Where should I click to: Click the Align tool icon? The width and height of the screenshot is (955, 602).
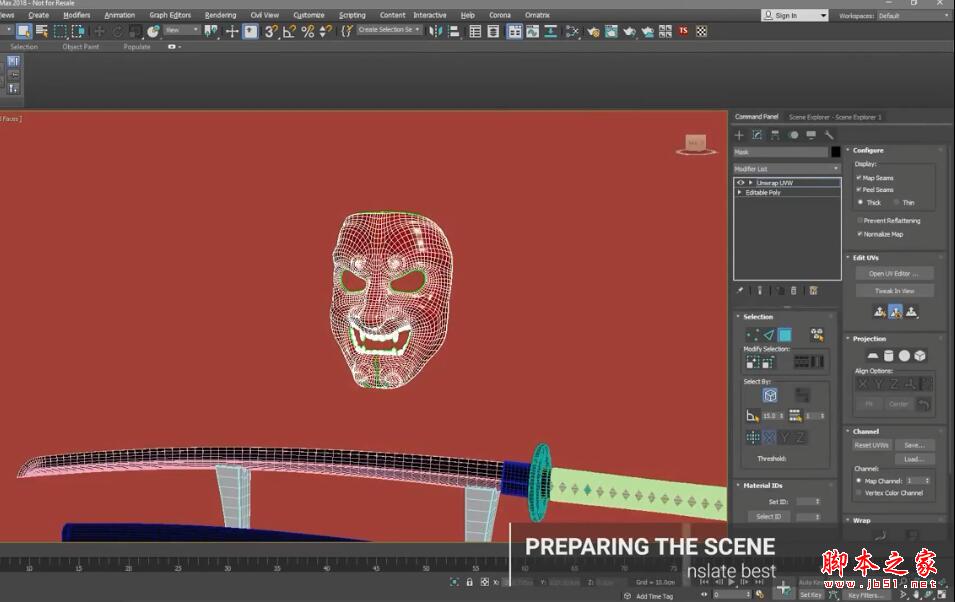tap(454, 31)
